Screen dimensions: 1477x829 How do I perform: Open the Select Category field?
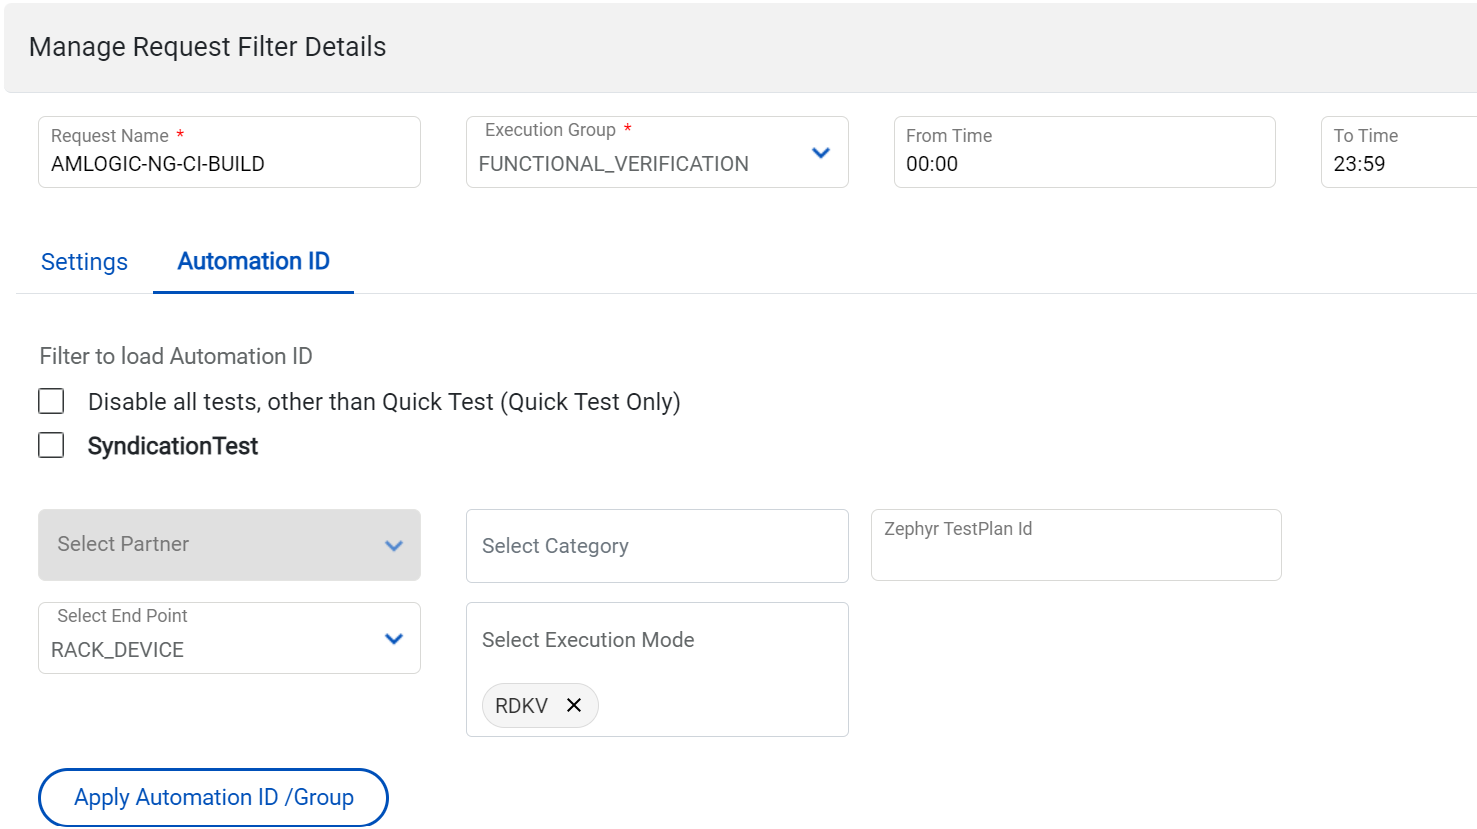[x=656, y=546]
